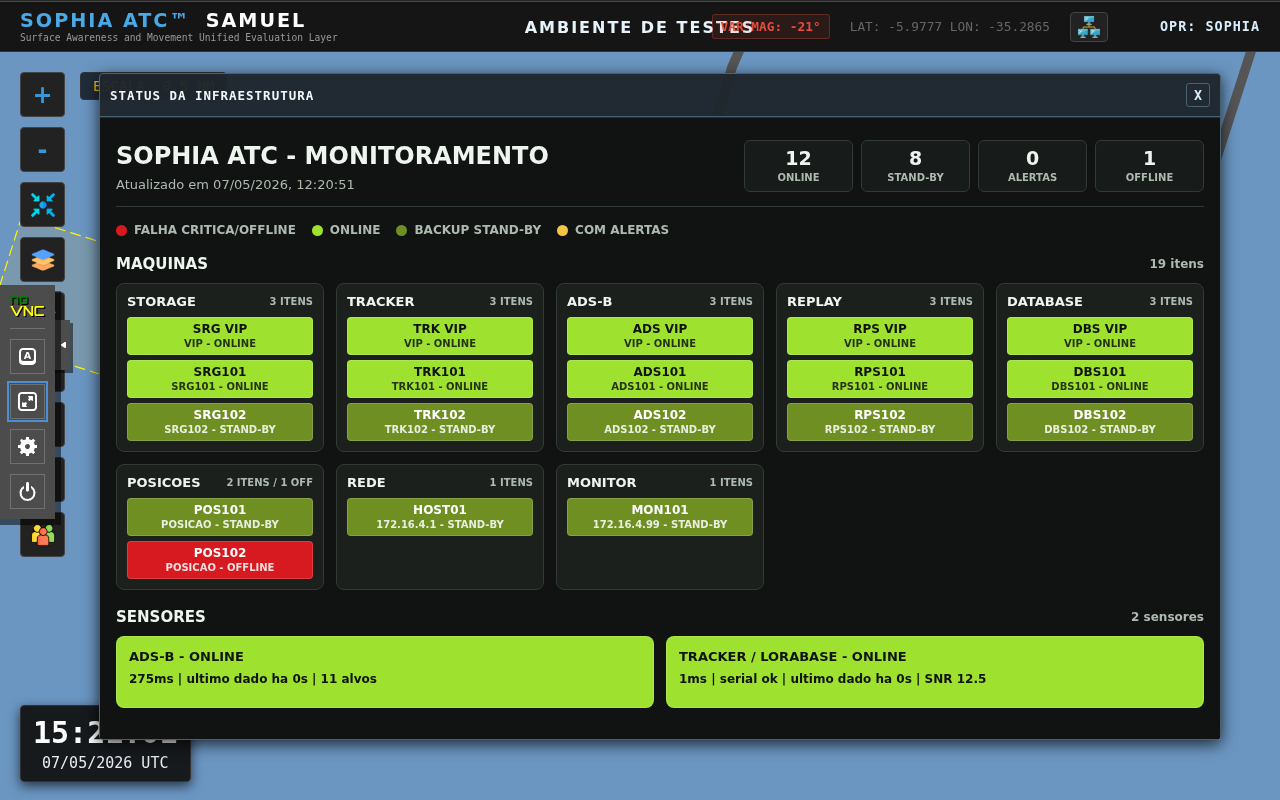Click the 8 Stand-by summary box

coord(915,166)
